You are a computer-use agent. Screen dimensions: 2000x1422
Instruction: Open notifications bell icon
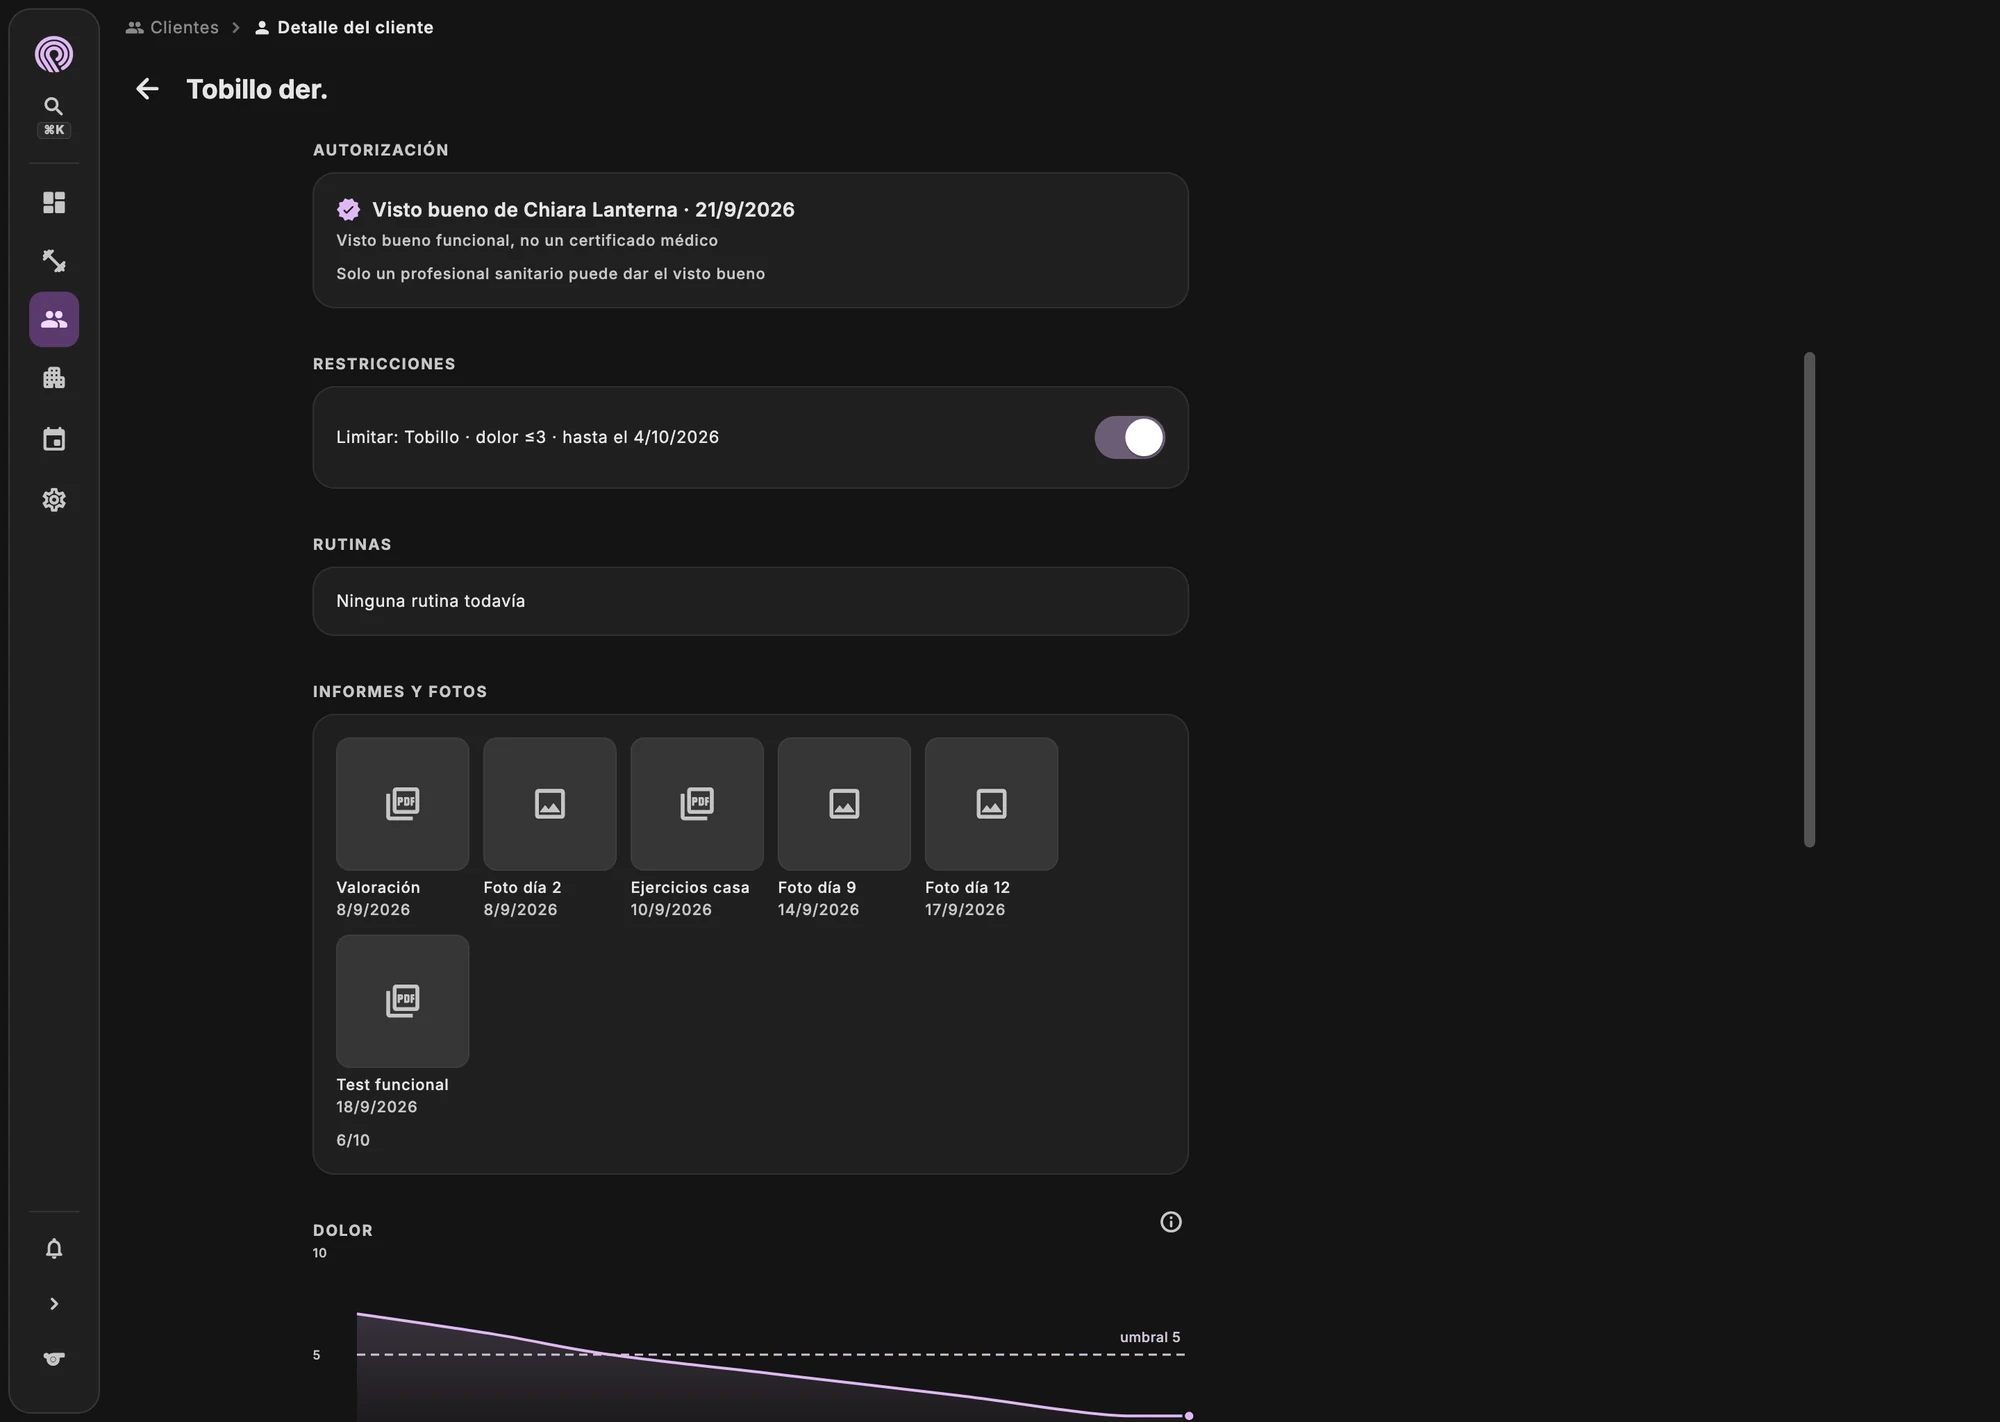pyautogui.click(x=54, y=1248)
